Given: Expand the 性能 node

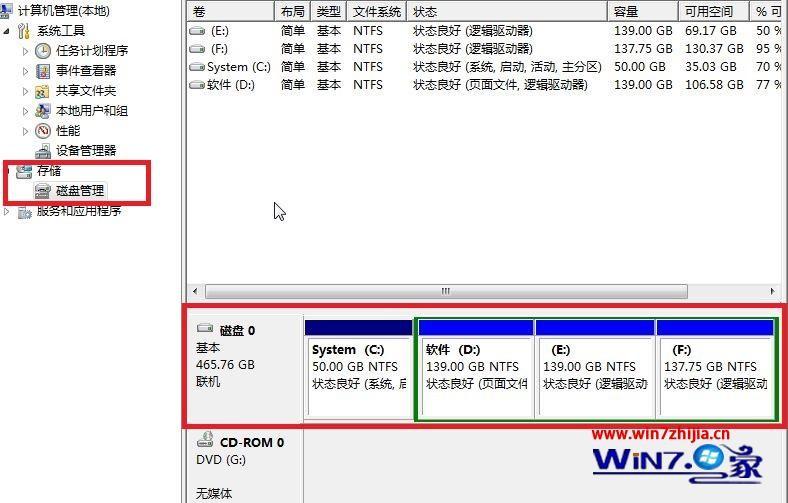Looking at the screenshot, I should pyautogui.click(x=25, y=131).
